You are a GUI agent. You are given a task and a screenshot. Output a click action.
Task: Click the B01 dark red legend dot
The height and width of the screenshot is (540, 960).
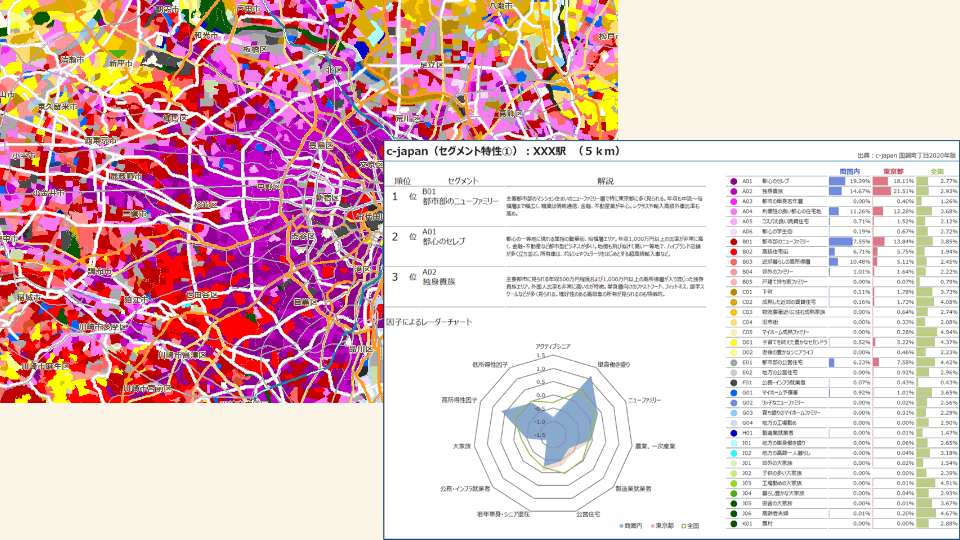click(x=733, y=241)
